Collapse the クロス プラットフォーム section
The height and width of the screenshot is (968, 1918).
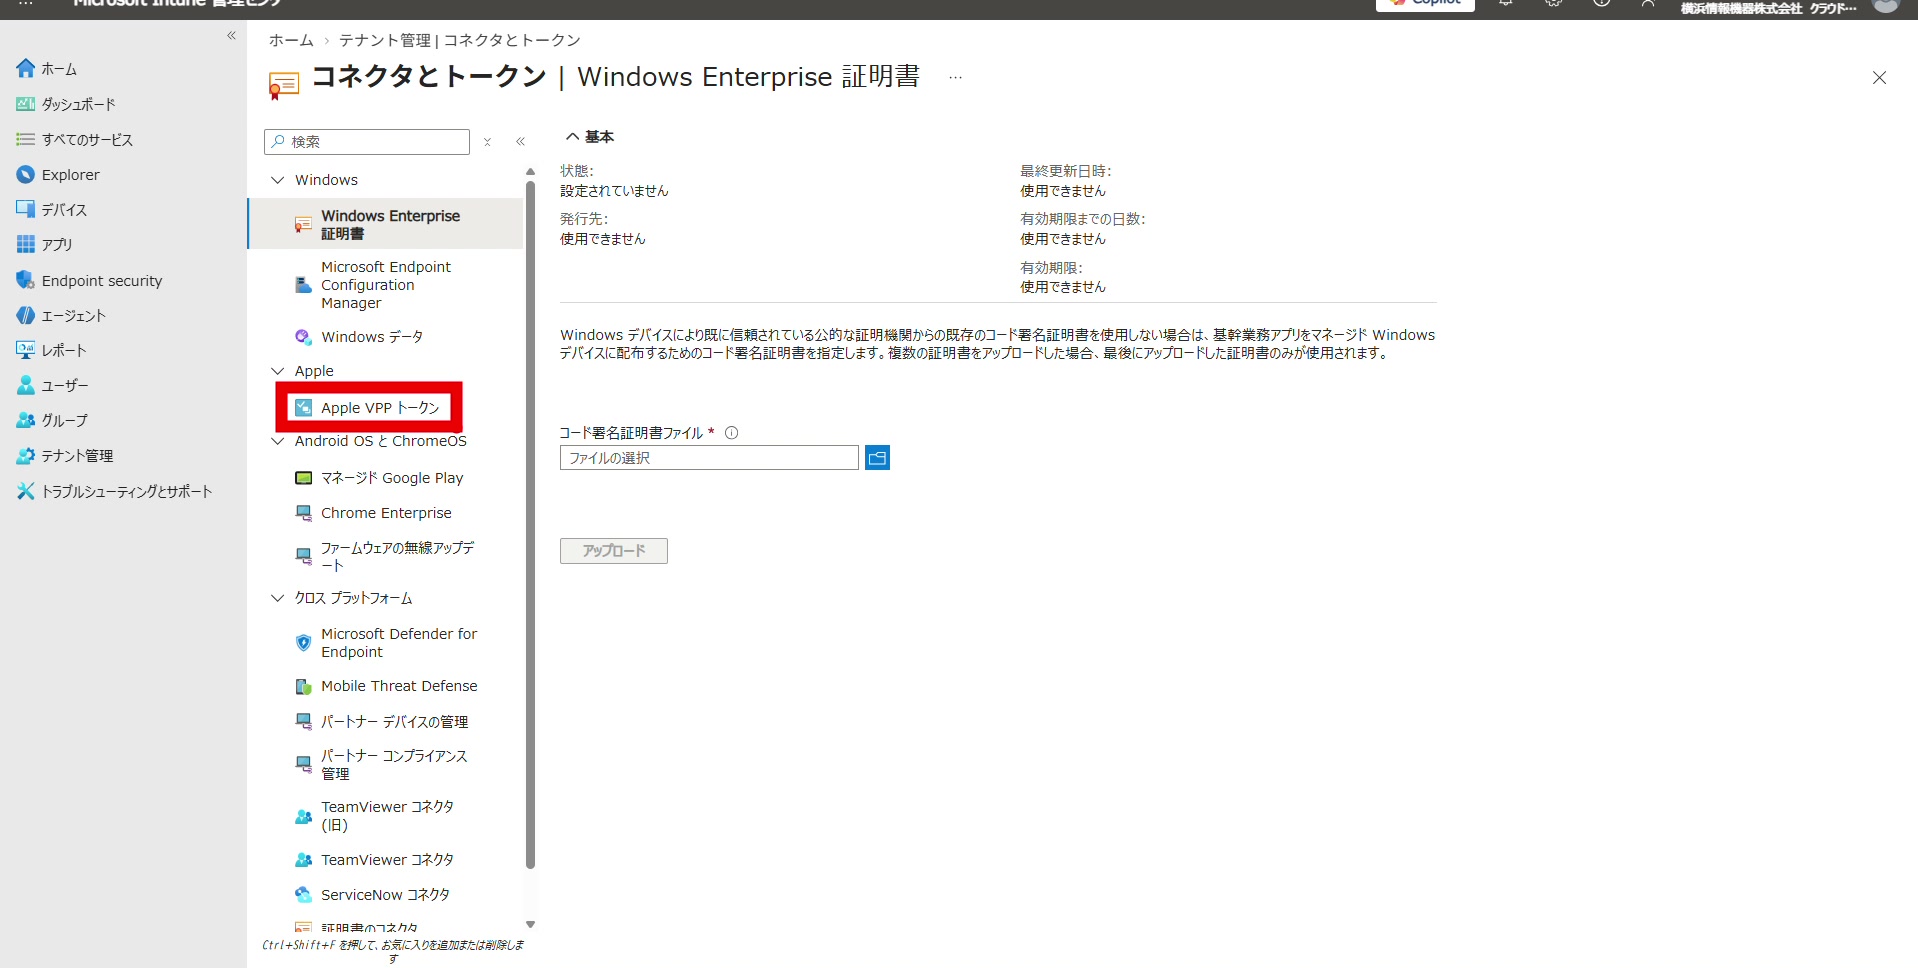(278, 598)
